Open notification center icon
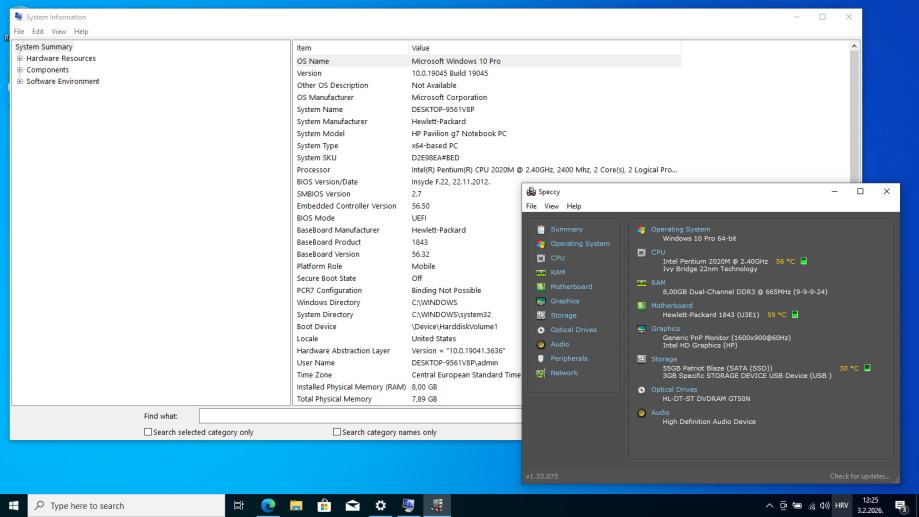 click(901, 505)
